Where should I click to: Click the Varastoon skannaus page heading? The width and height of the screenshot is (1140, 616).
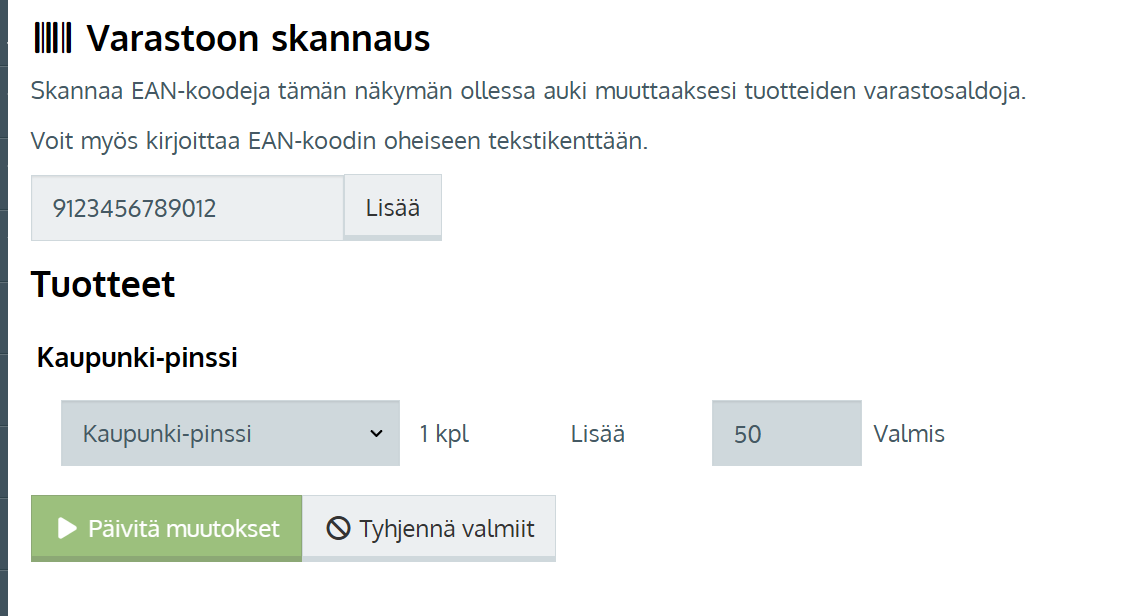pyautogui.click(x=258, y=39)
